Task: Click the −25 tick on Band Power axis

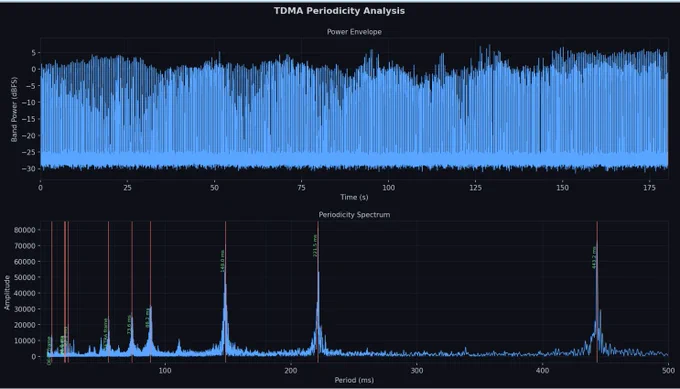Action: coord(28,152)
